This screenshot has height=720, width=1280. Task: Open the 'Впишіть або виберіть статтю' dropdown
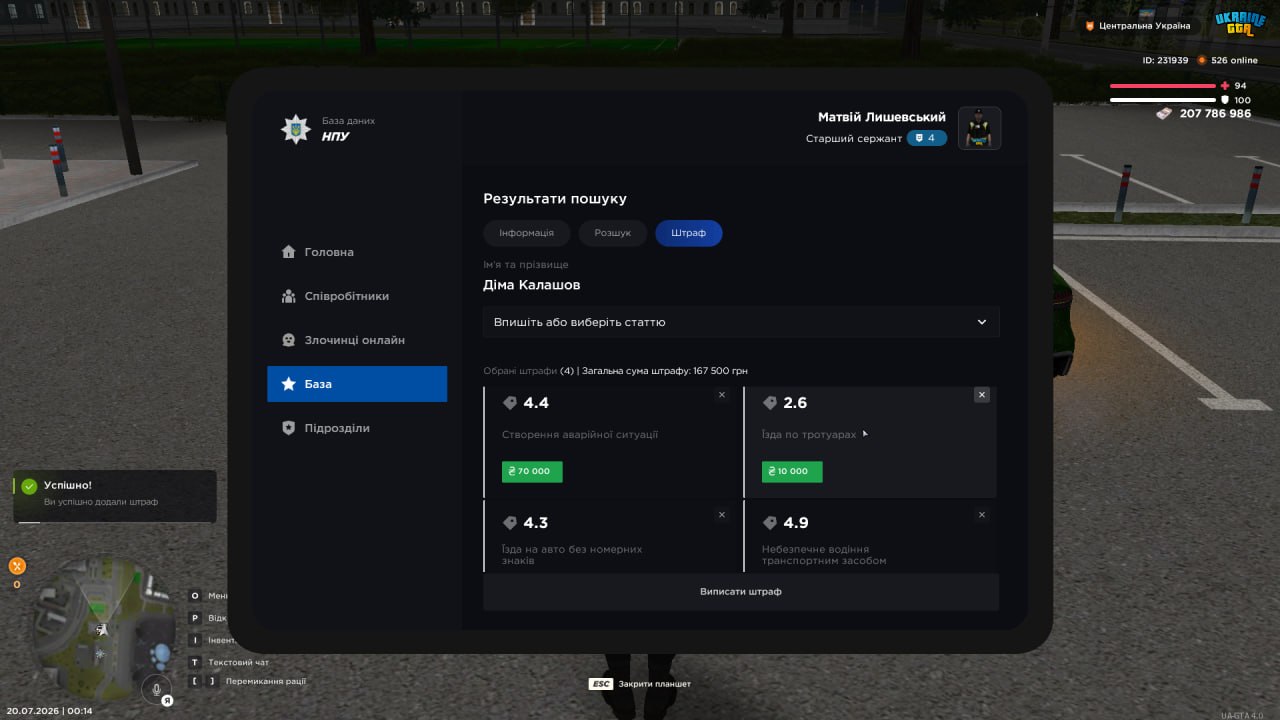[741, 322]
